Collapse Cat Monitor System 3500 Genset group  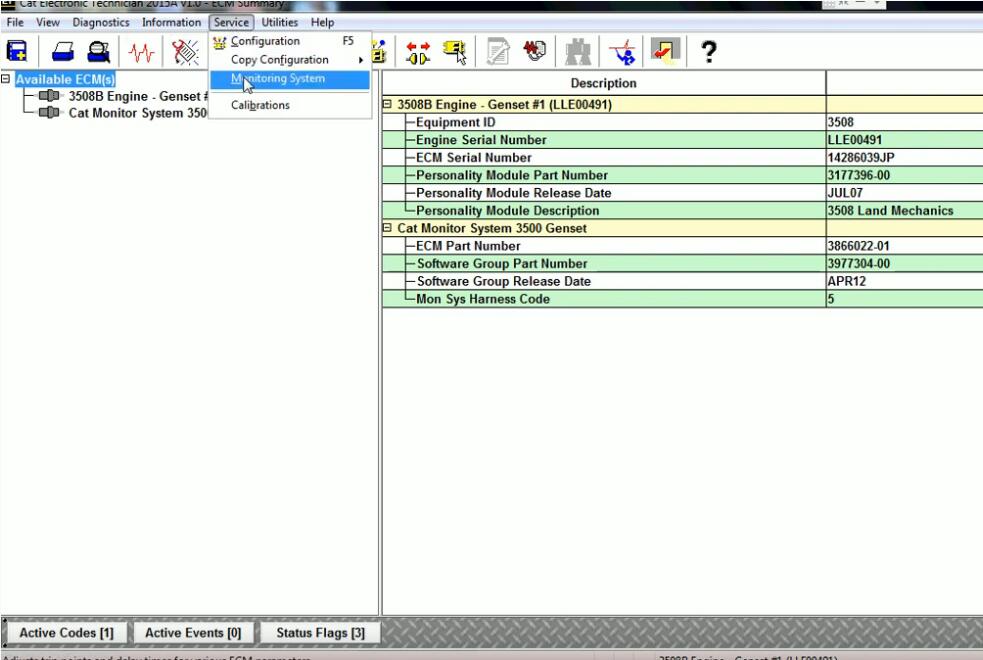point(387,228)
